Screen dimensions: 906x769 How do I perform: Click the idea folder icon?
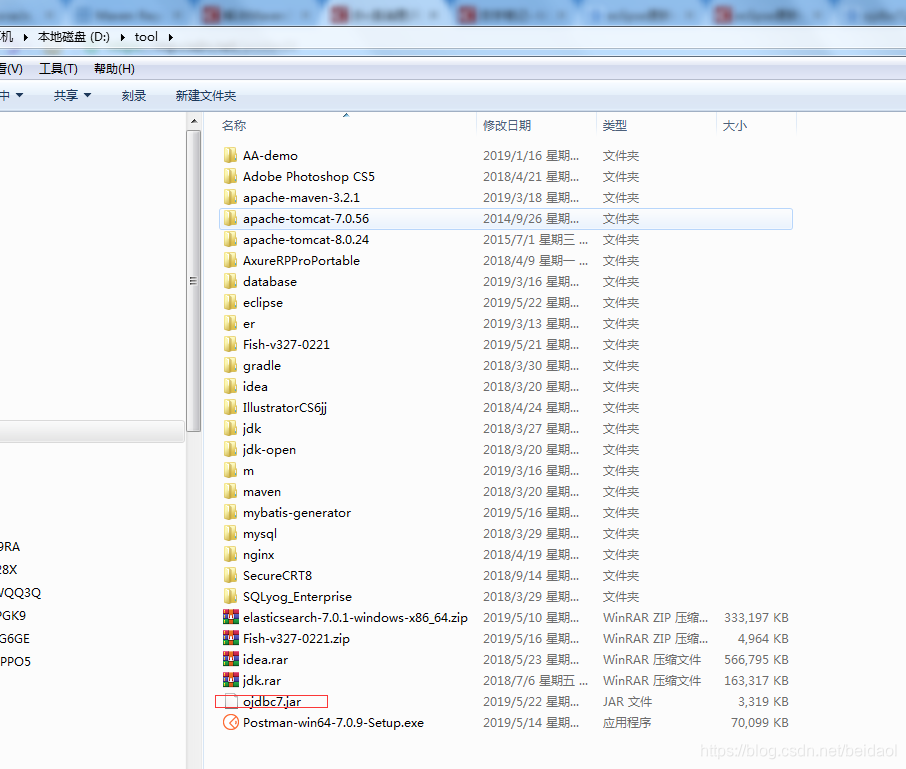[230, 387]
